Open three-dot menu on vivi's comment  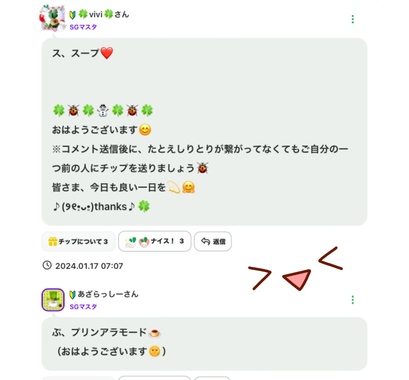point(353,19)
